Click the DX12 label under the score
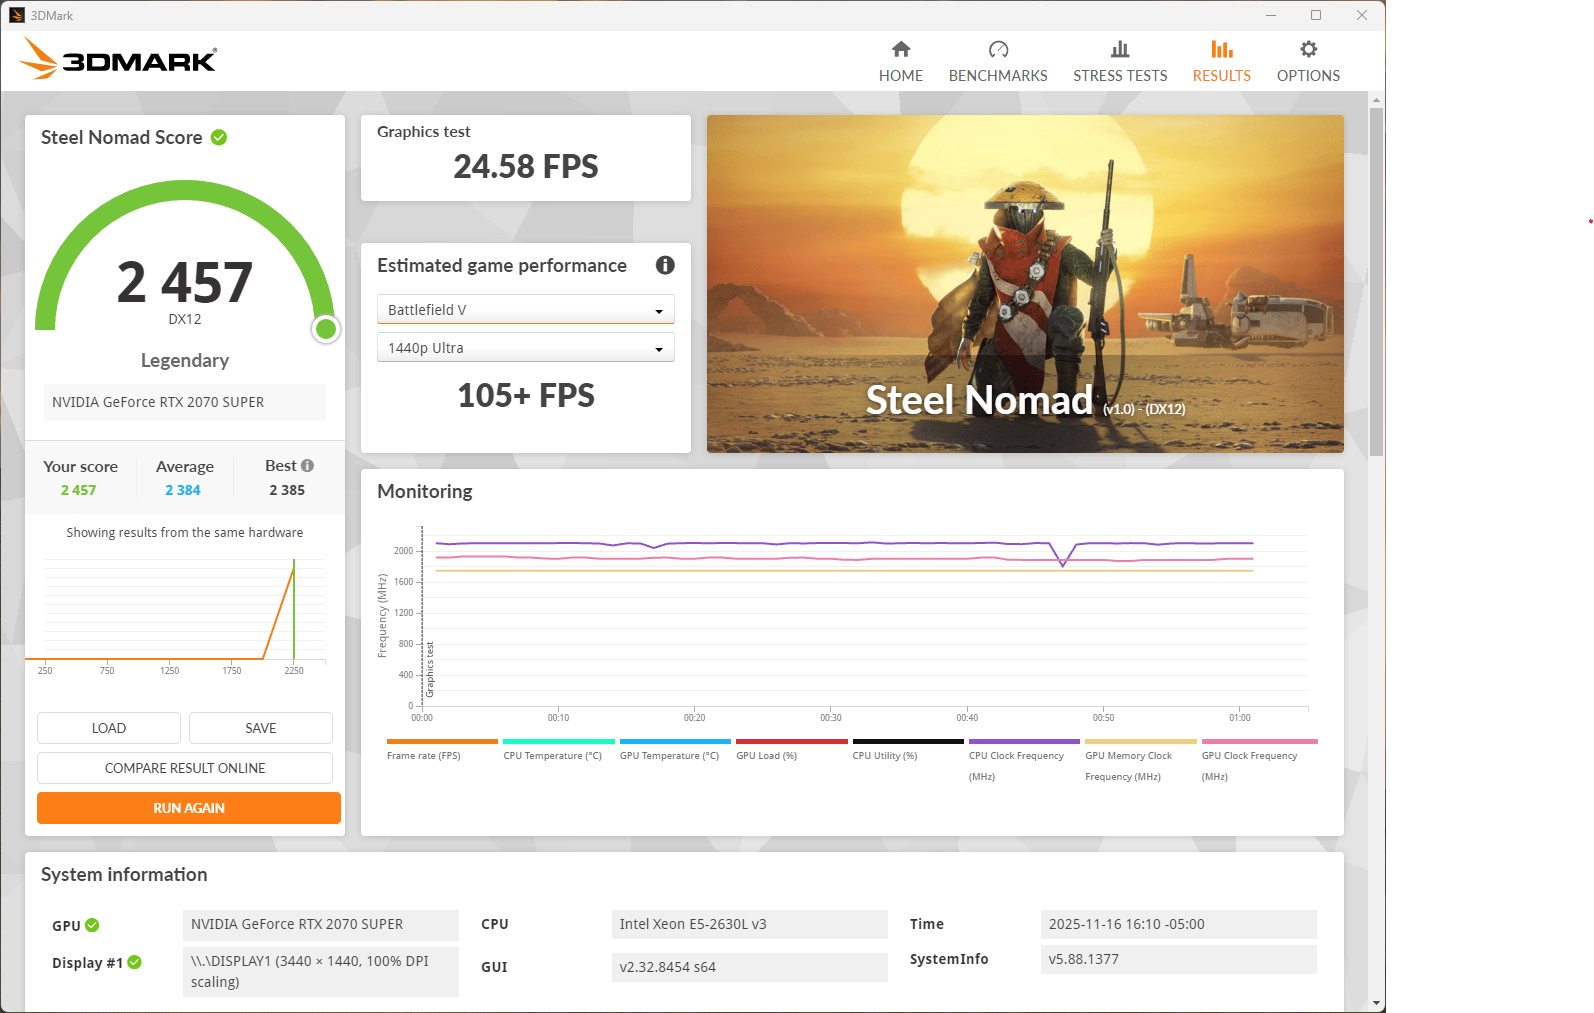This screenshot has width=1594, height=1013. pos(185,319)
